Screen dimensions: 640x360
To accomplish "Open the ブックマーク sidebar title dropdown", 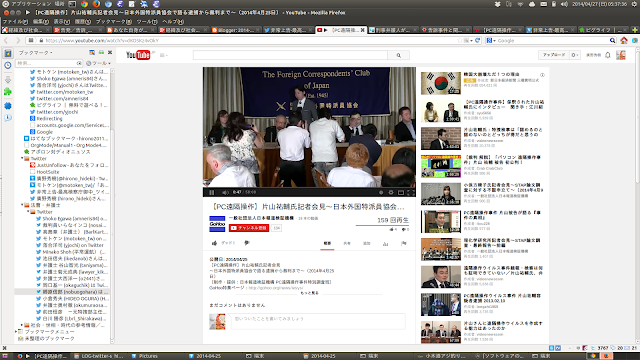I will click(x=36, y=53).
